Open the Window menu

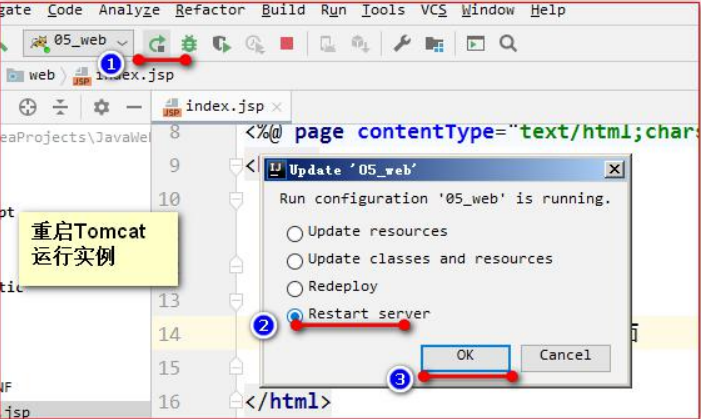coord(488,10)
